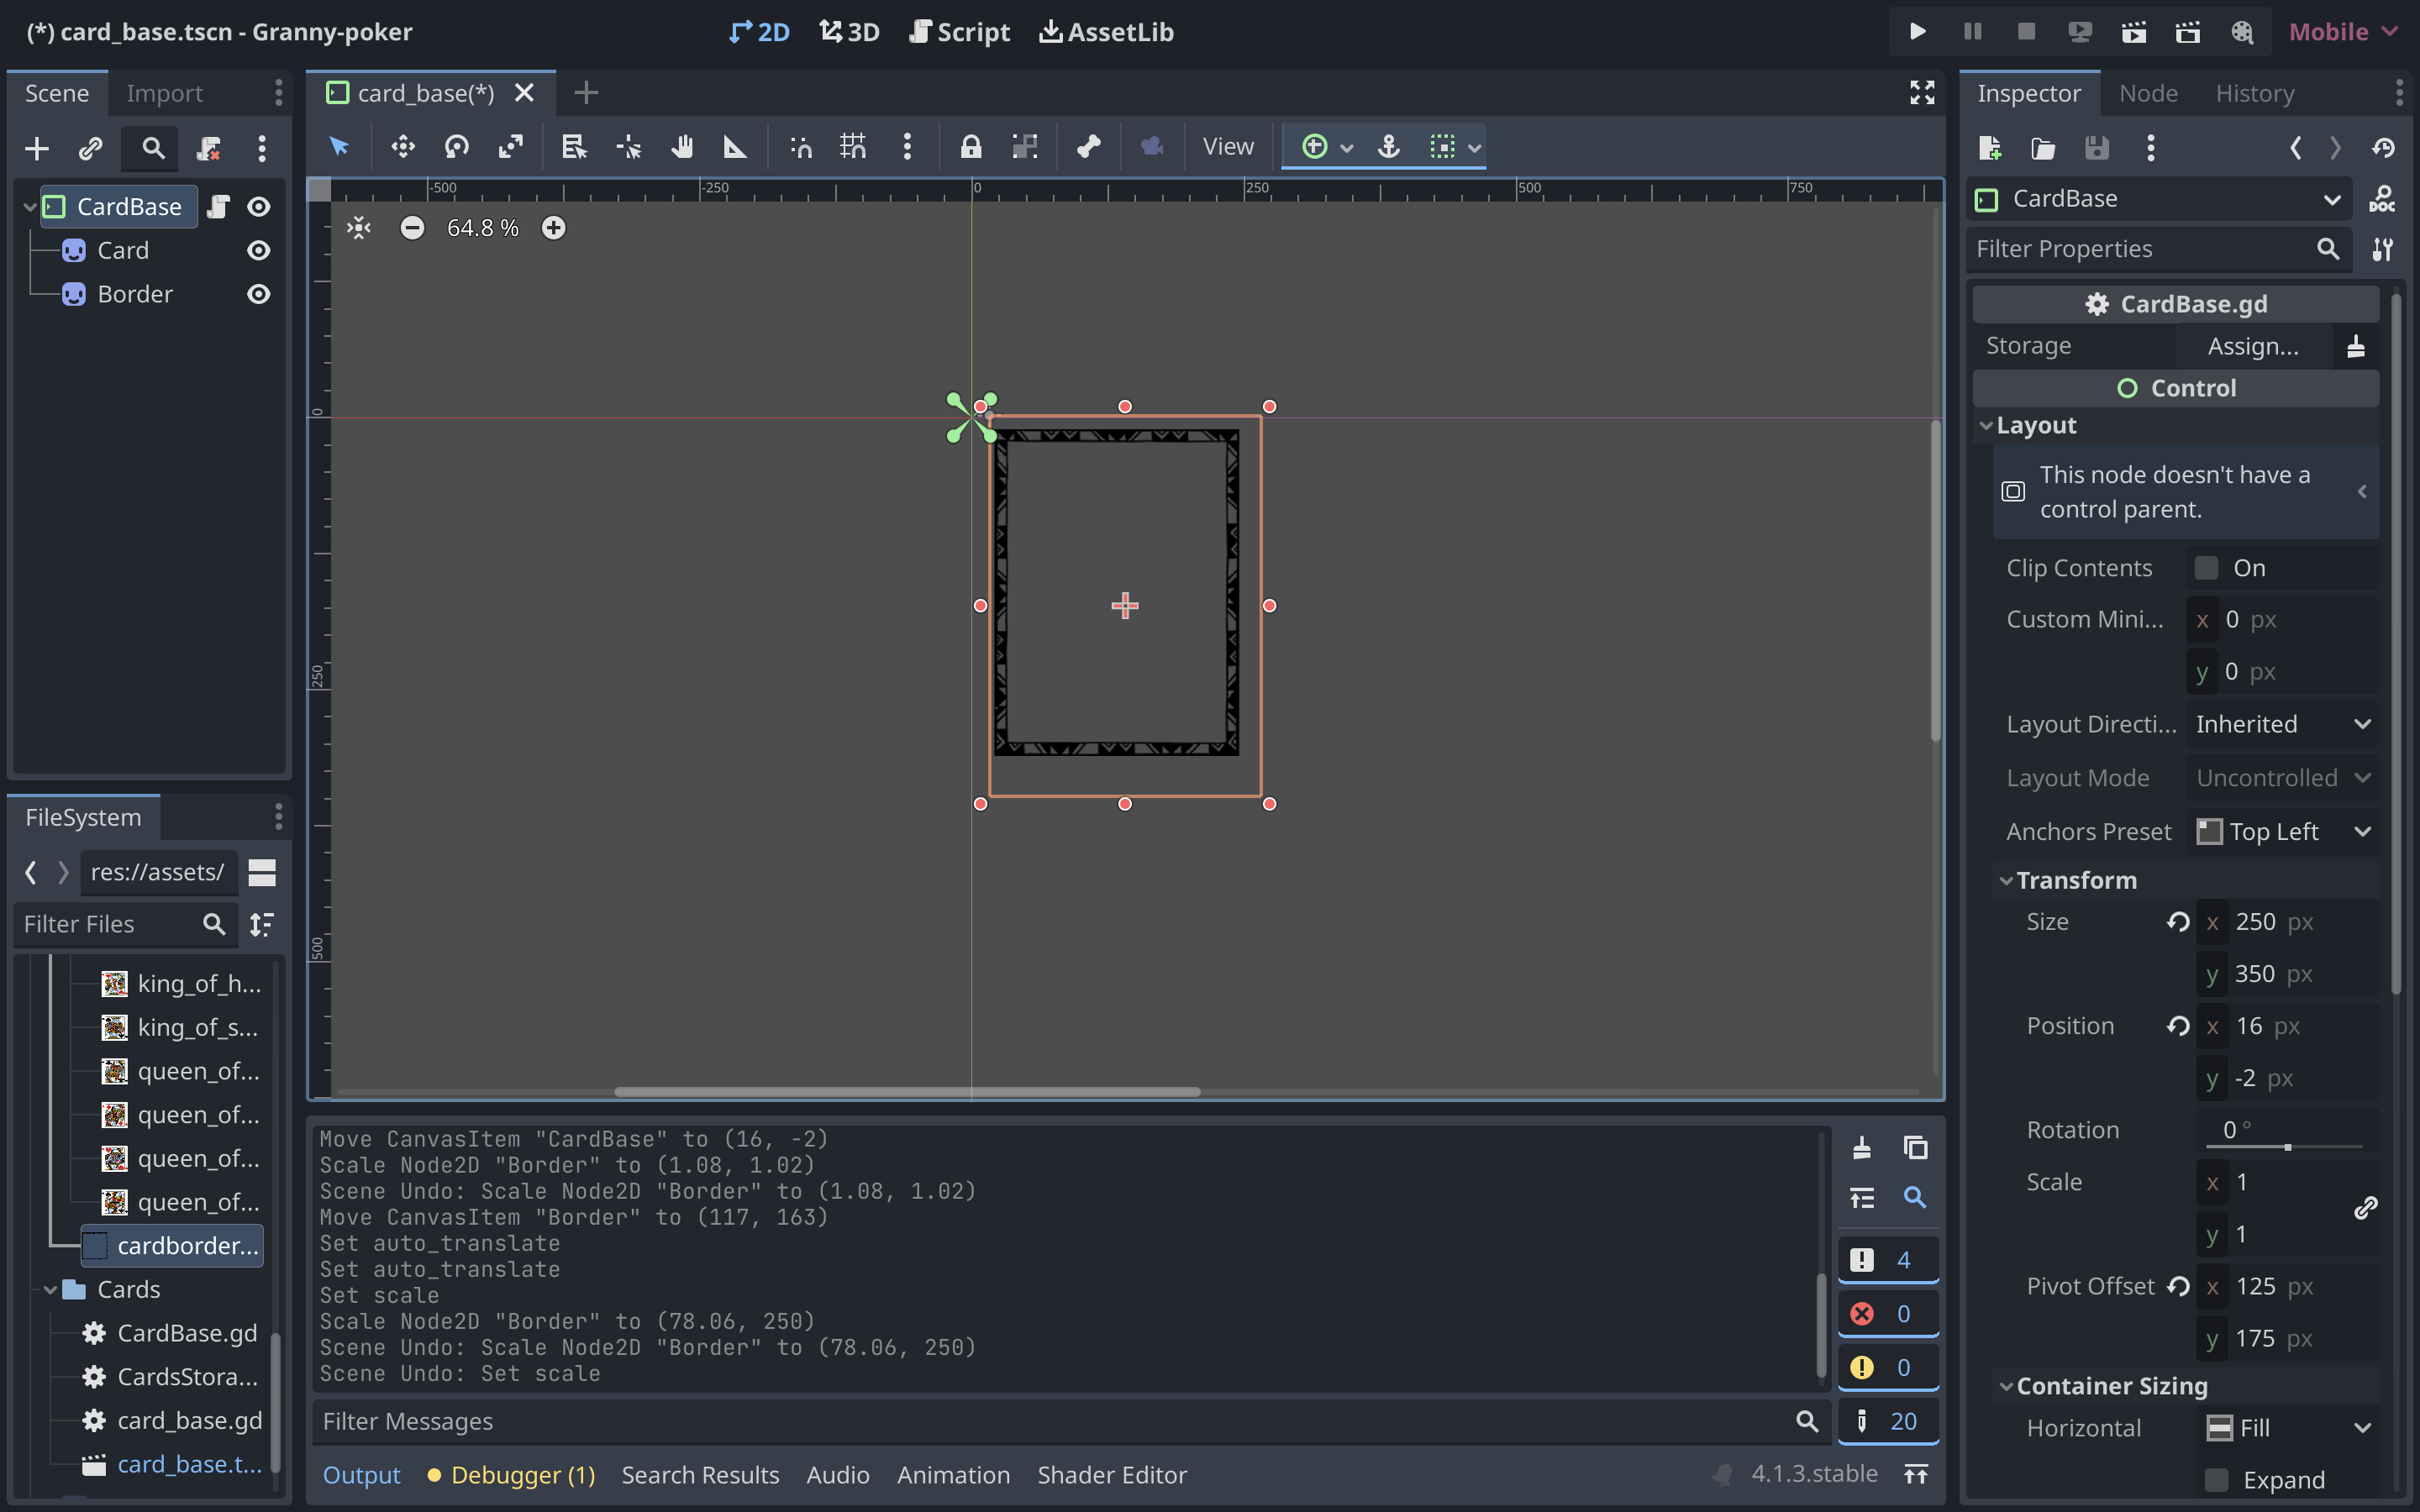Zoom in the canvas viewport
2420x1512 pixels.
tap(553, 228)
